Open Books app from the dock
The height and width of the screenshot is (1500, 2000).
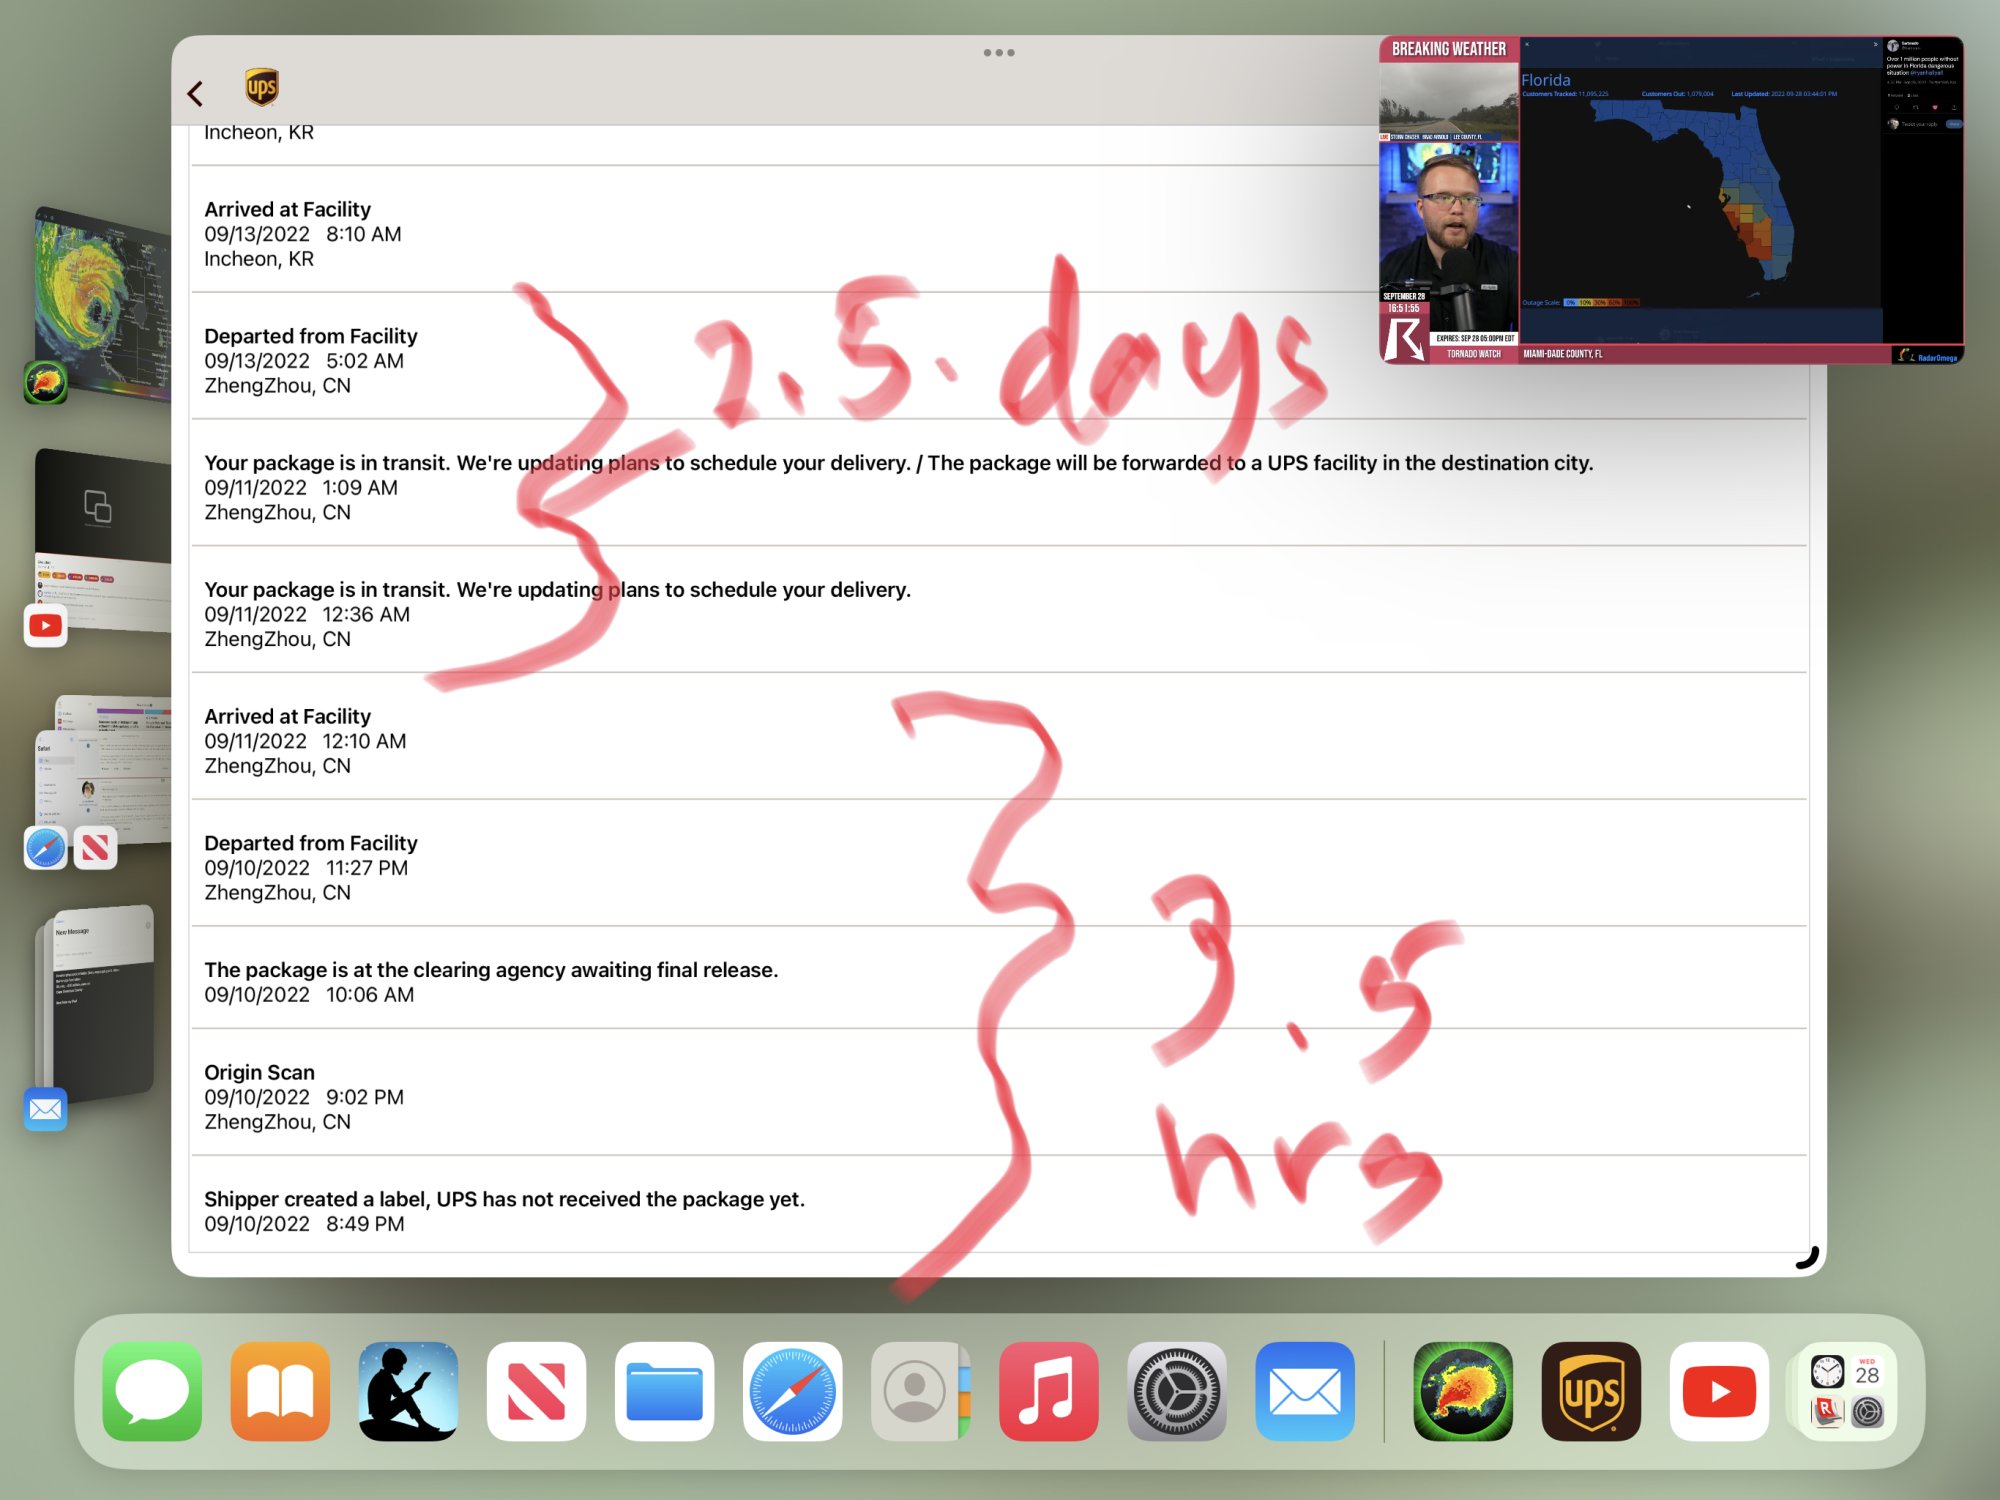(x=280, y=1391)
